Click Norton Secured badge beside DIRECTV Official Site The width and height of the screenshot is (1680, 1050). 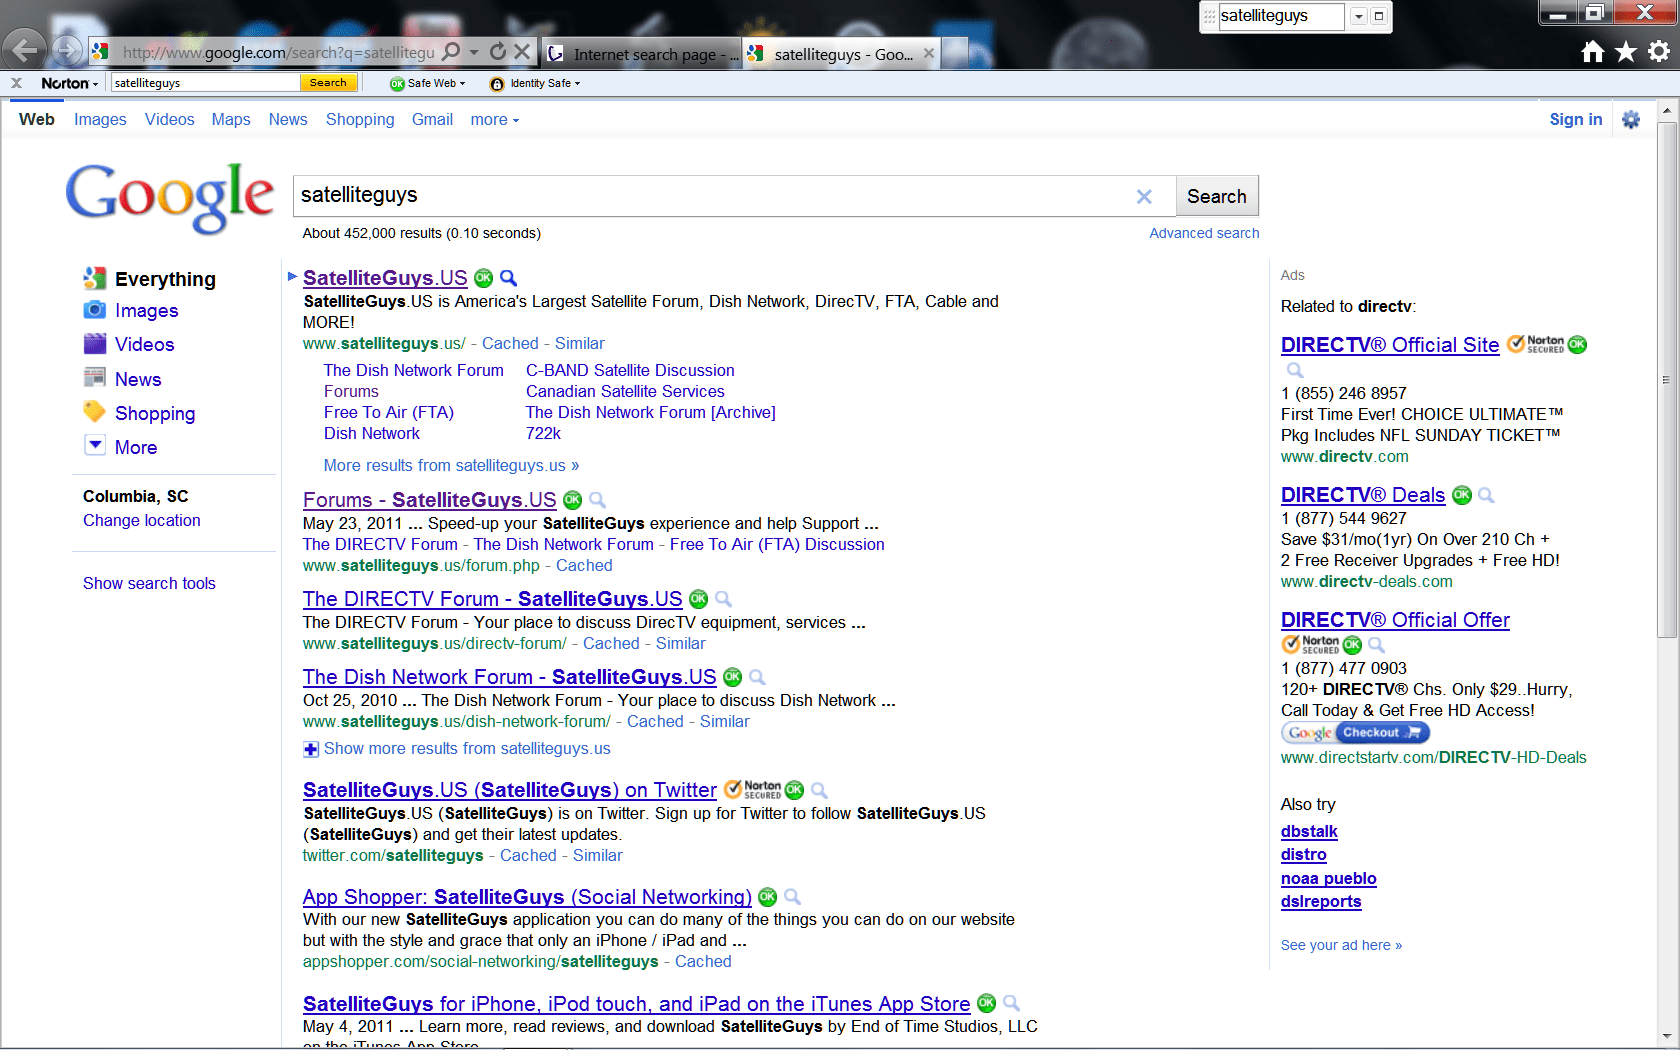(x=1536, y=344)
